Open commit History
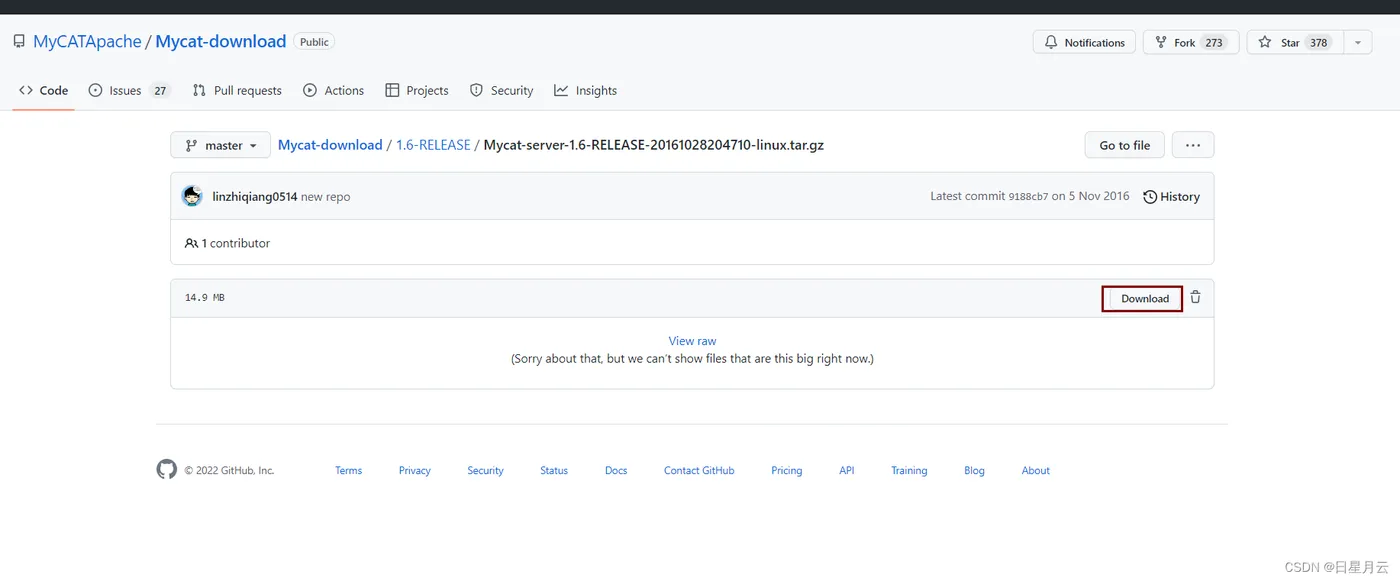 [x=1171, y=196]
